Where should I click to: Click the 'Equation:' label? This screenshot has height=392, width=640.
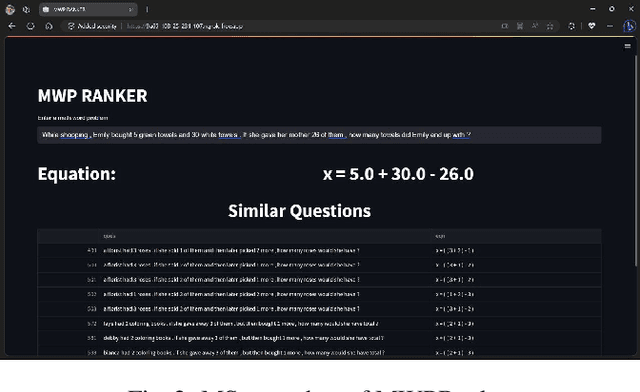click(77, 174)
